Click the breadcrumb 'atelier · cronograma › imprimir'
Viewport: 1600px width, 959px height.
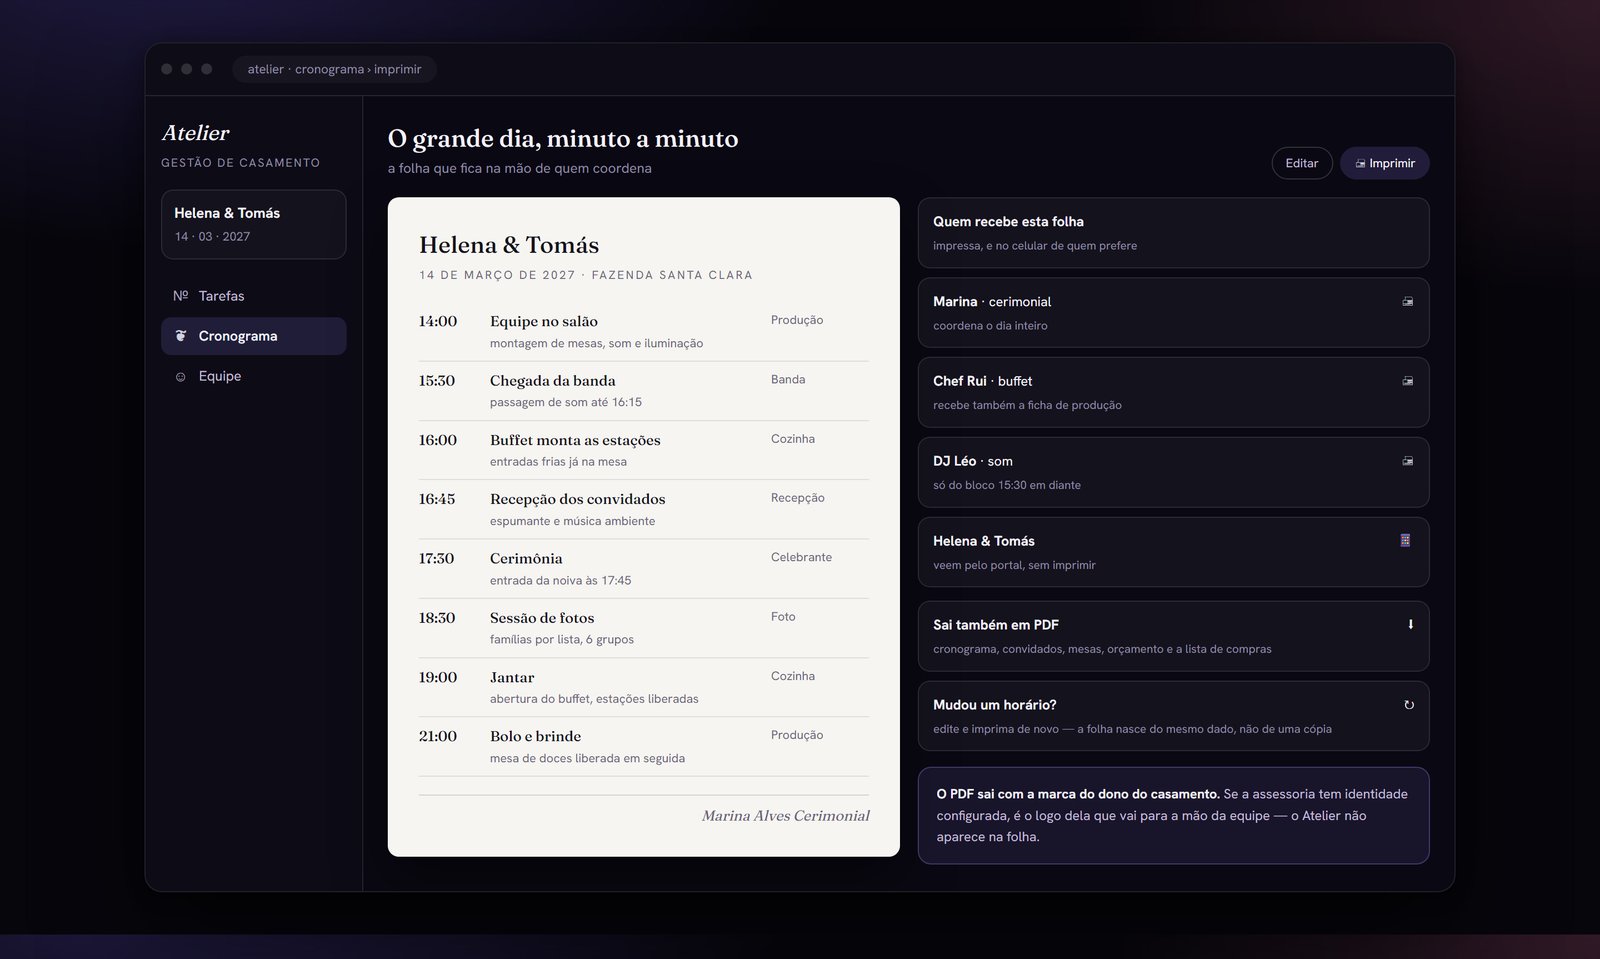[x=335, y=69]
